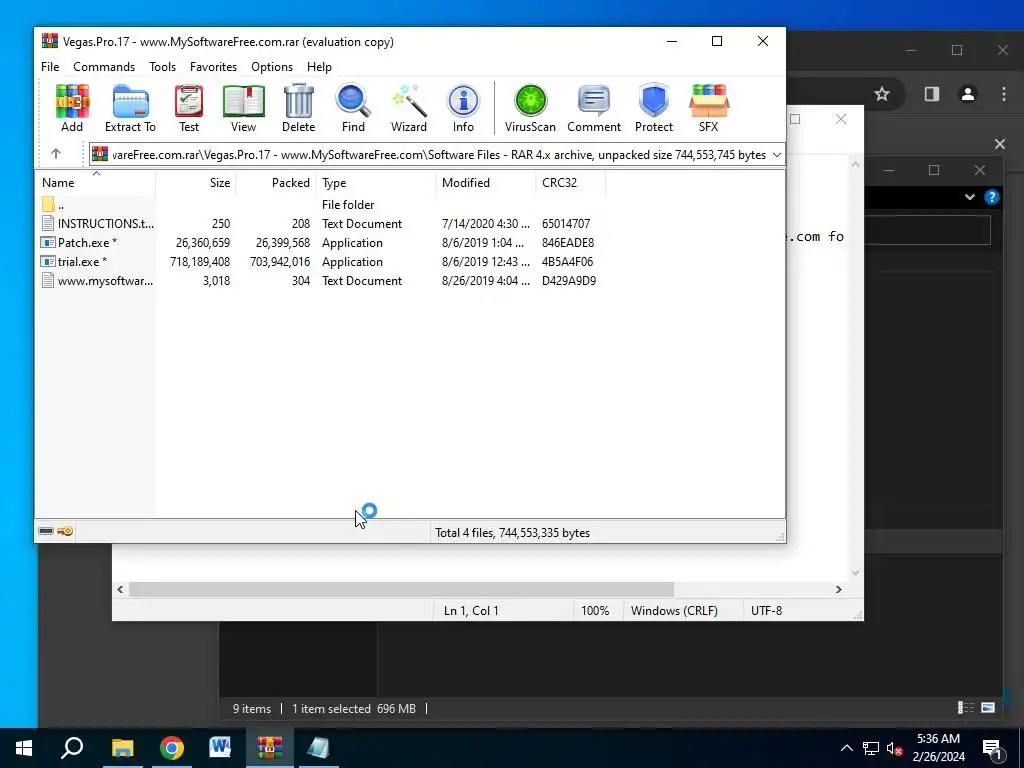Click the Protect shield icon
The image size is (1024, 768).
(654, 108)
